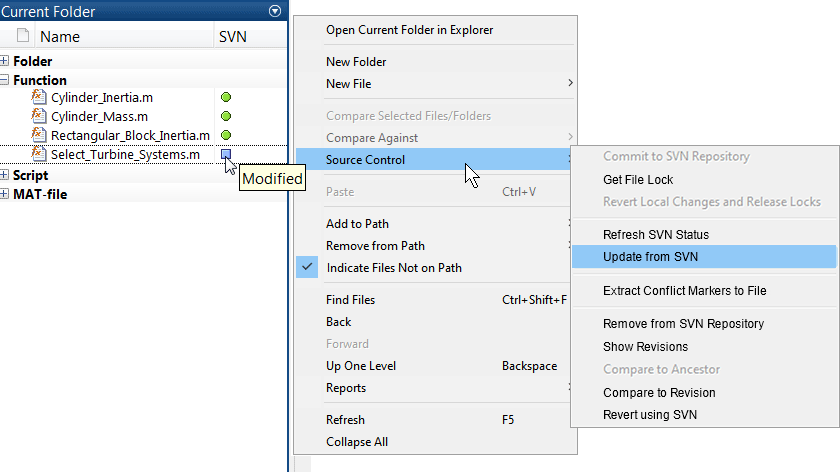Toggle Indicate Files Not on Path
The width and height of the screenshot is (840, 472).
coord(394,268)
